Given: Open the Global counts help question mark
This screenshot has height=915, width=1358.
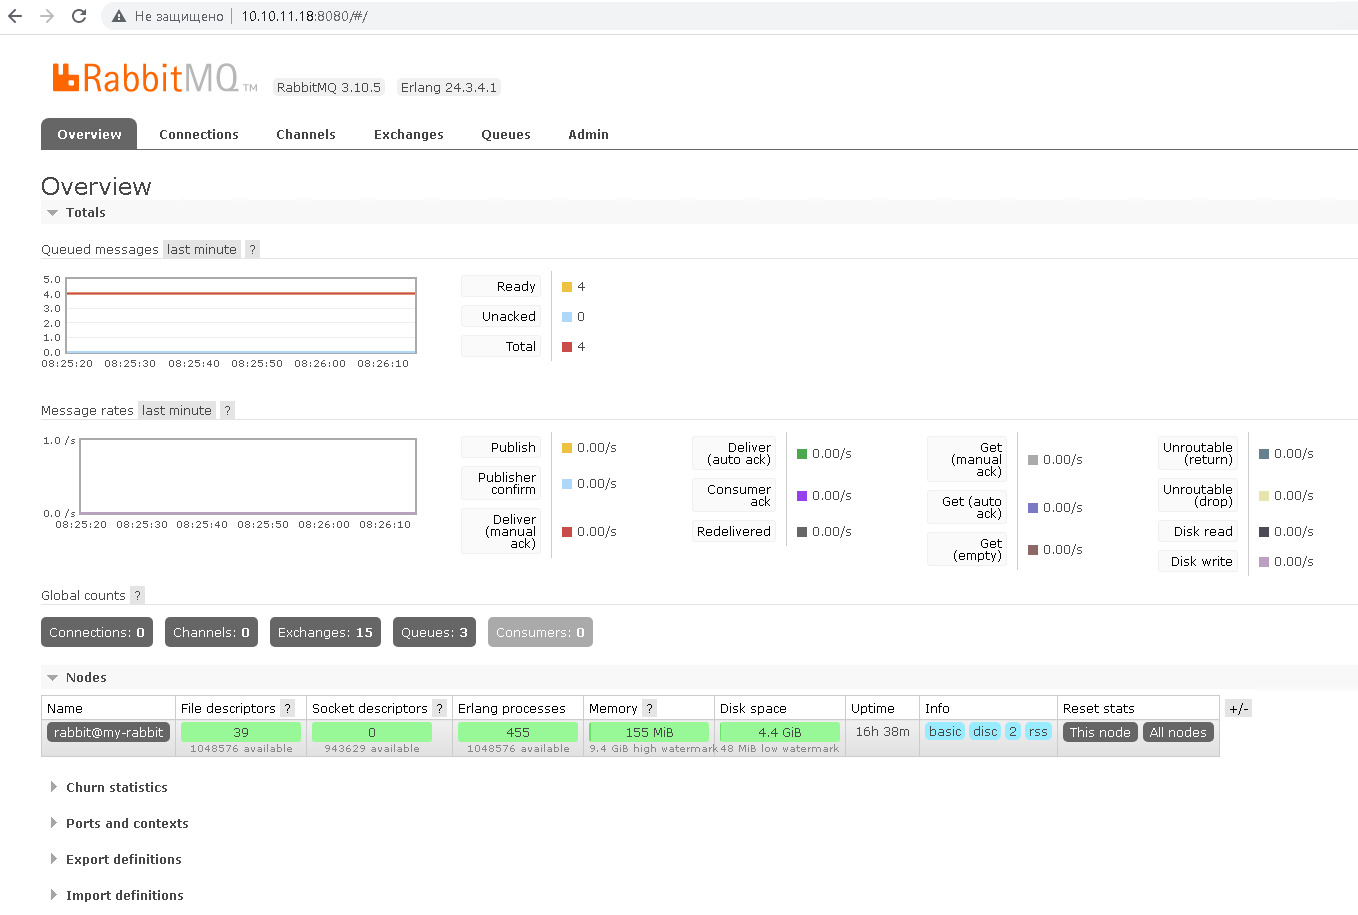Looking at the screenshot, I should click(x=137, y=596).
